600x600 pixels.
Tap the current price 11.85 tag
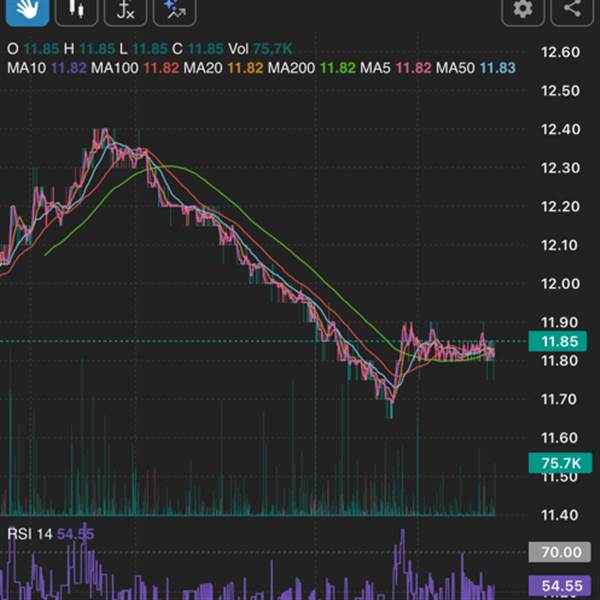(x=558, y=341)
